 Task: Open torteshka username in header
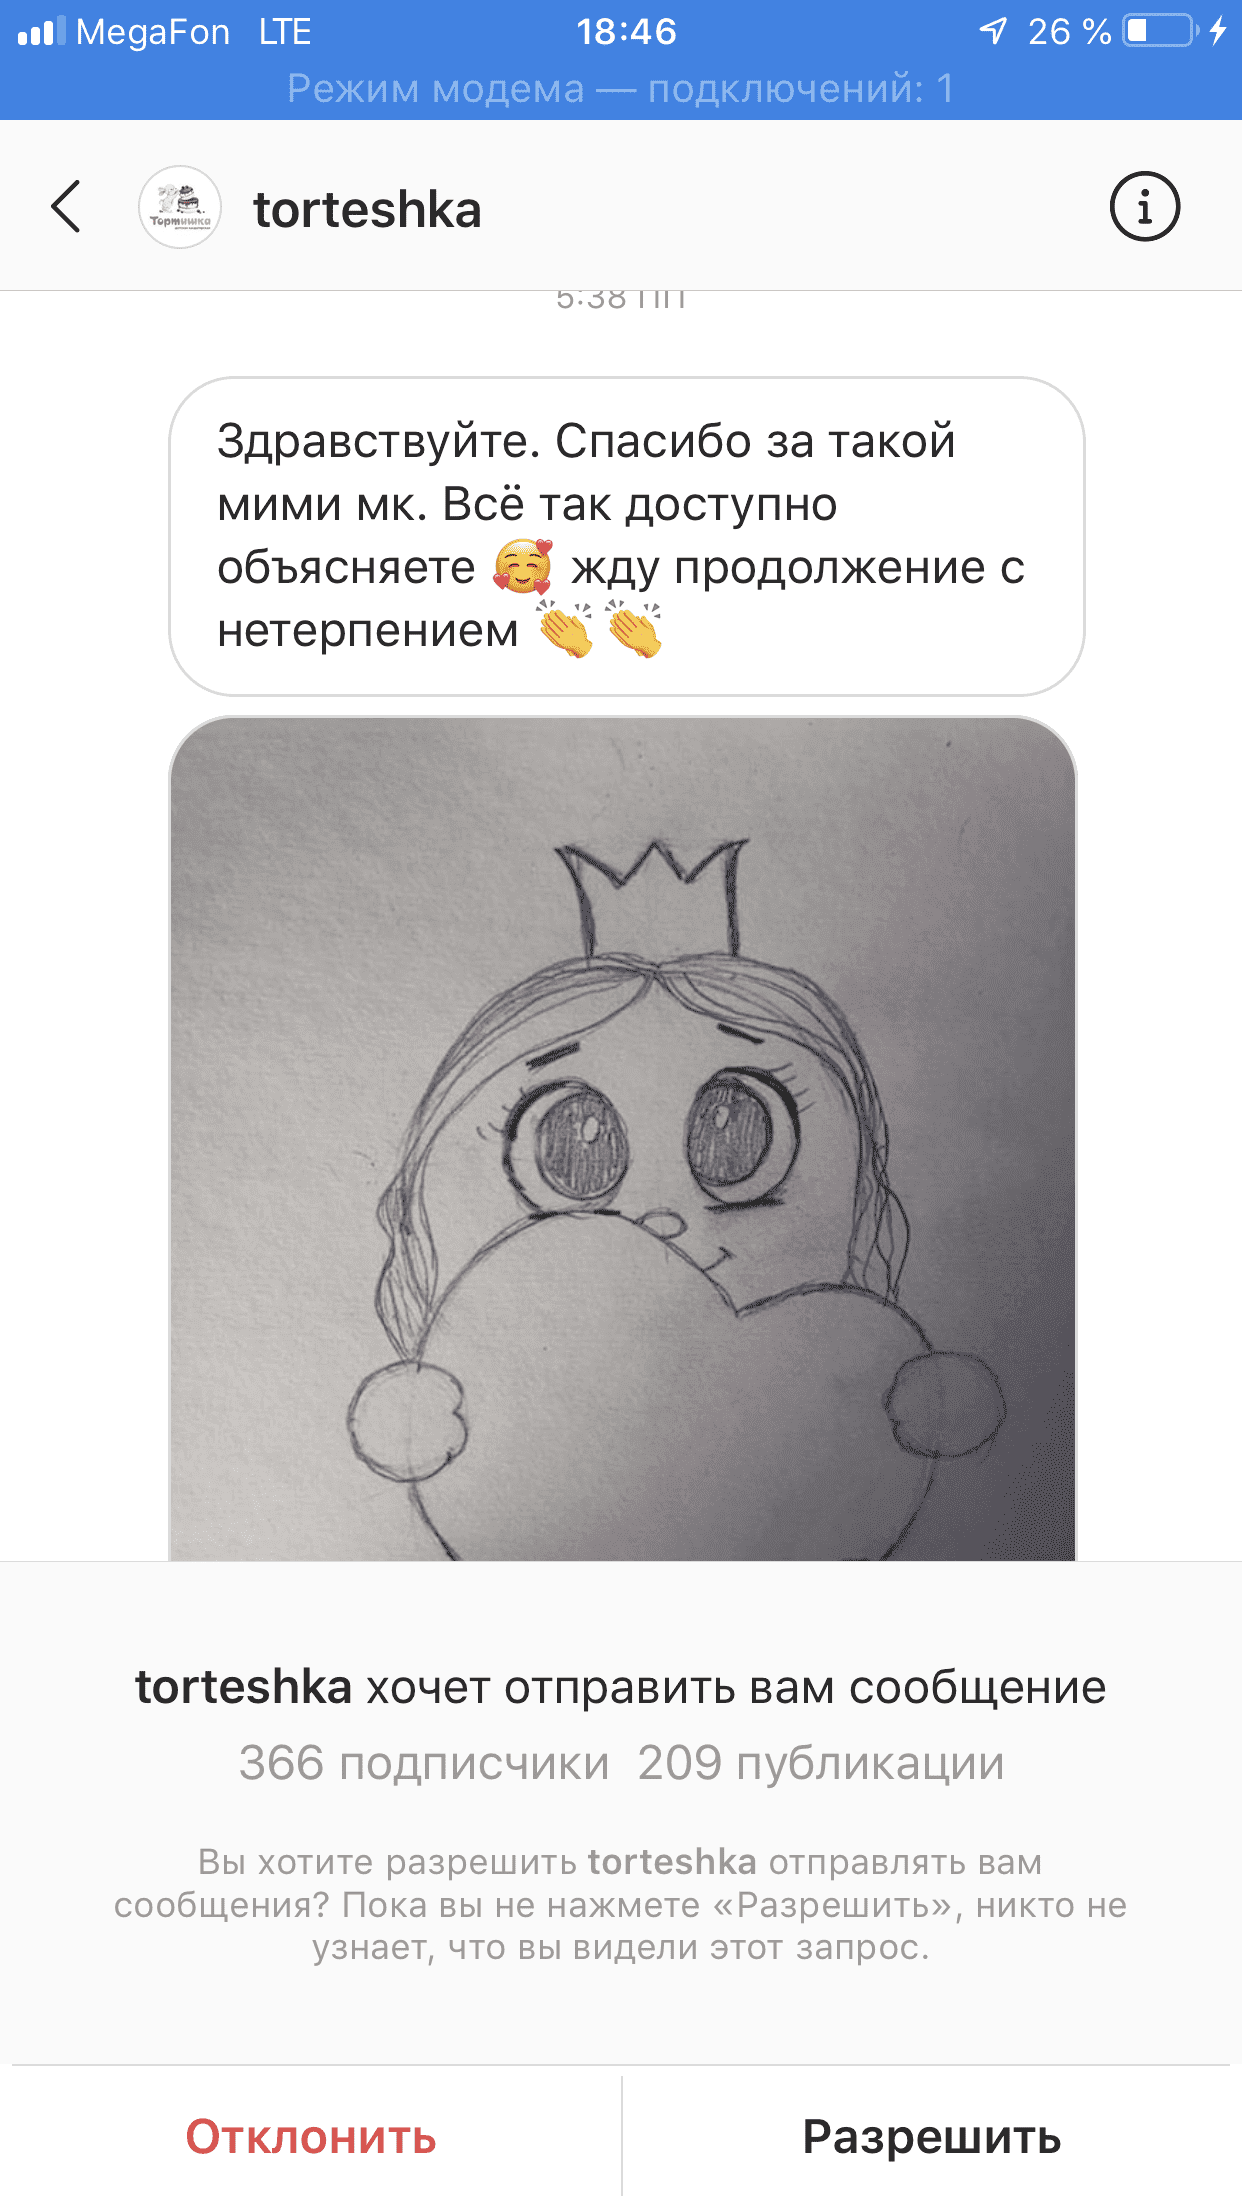pyautogui.click(x=367, y=209)
